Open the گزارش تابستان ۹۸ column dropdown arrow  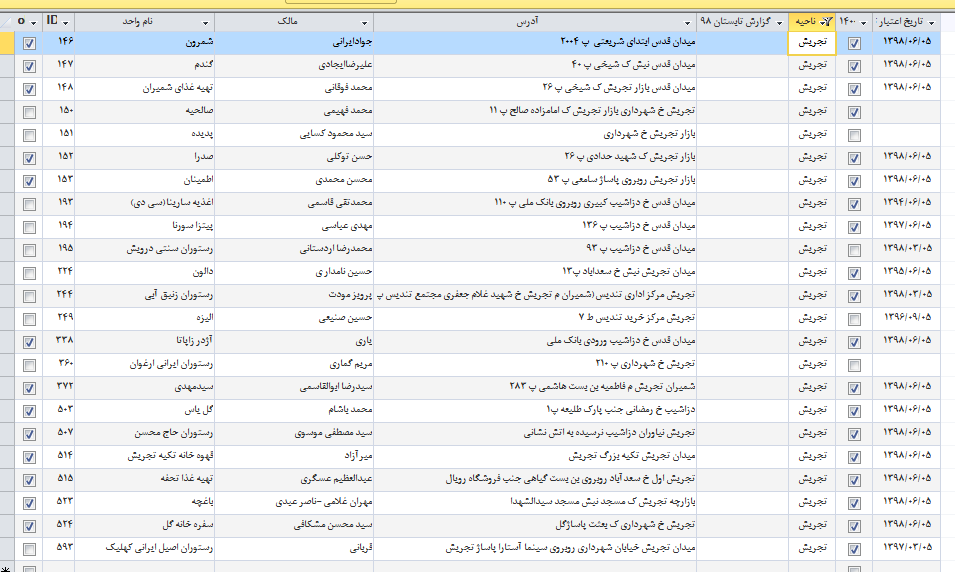pyautogui.click(x=780, y=23)
